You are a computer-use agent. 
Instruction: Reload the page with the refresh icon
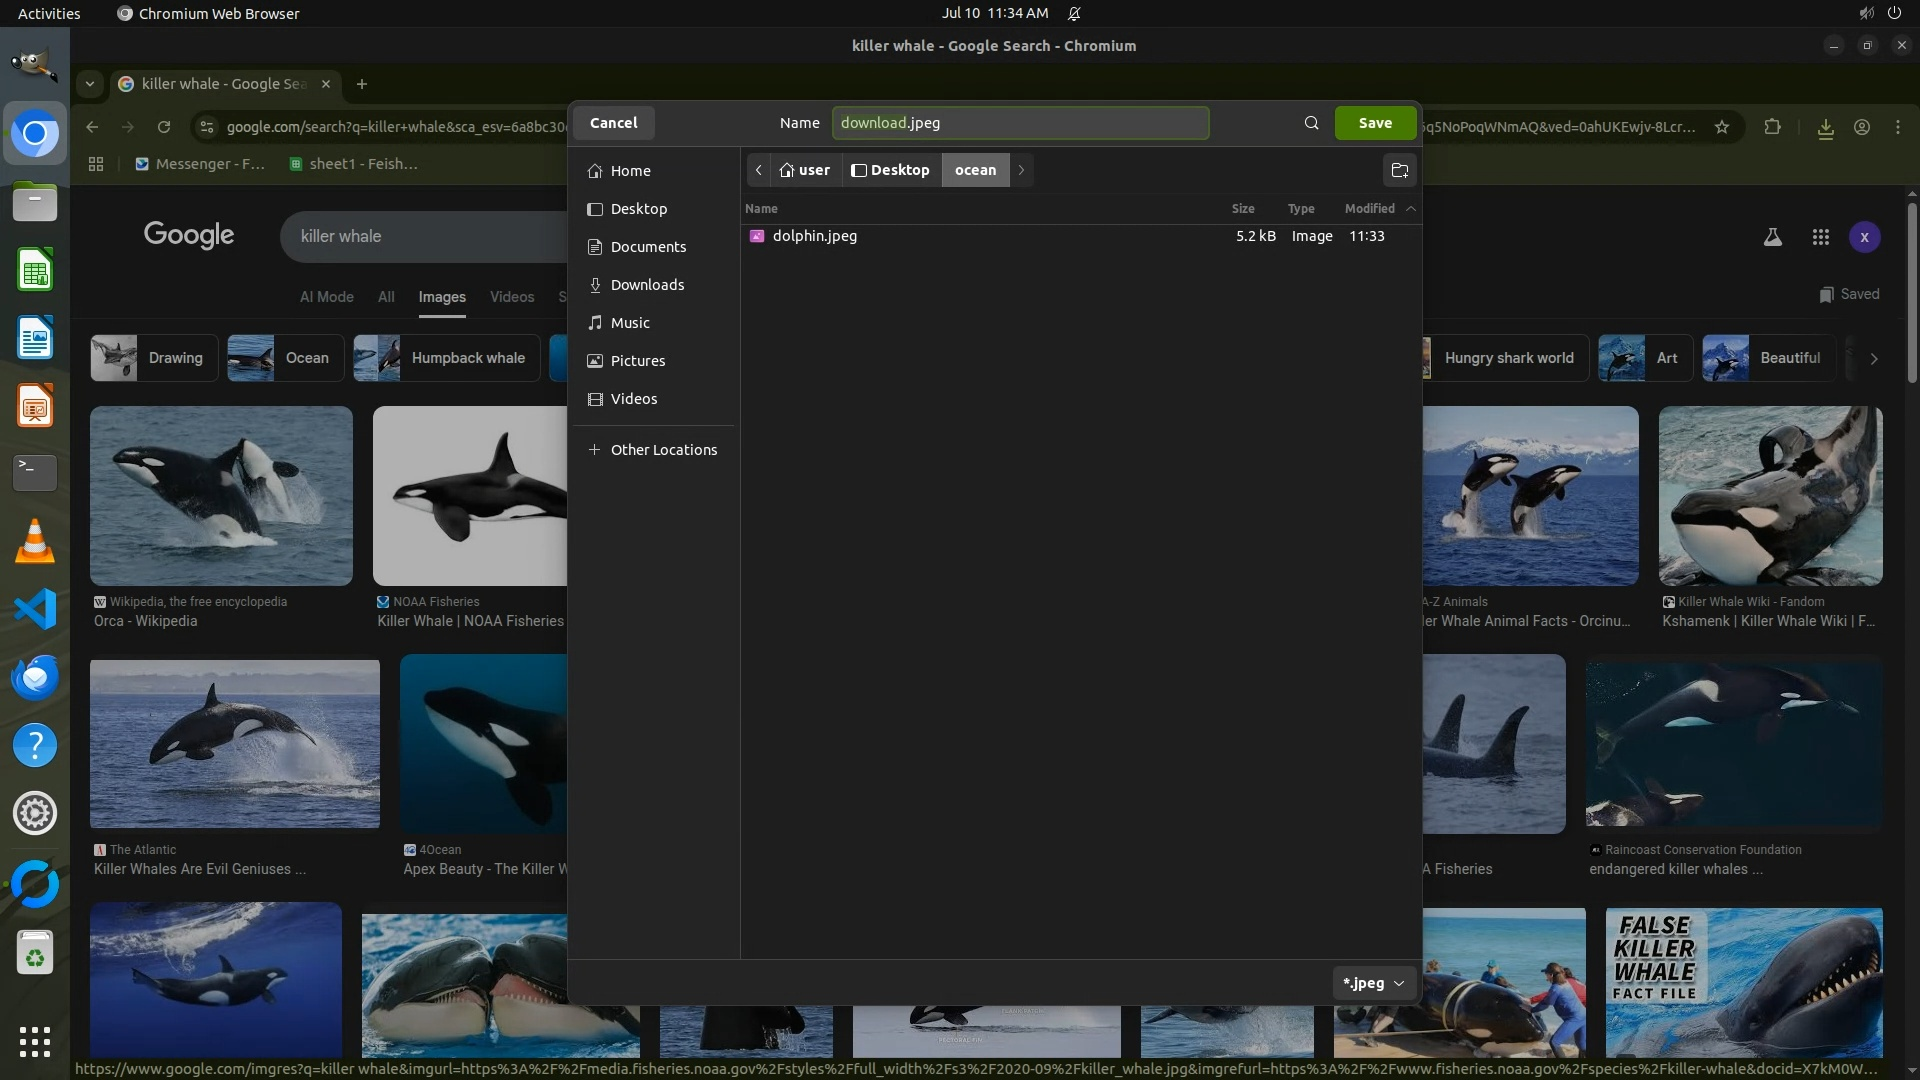pyautogui.click(x=164, y=127)
